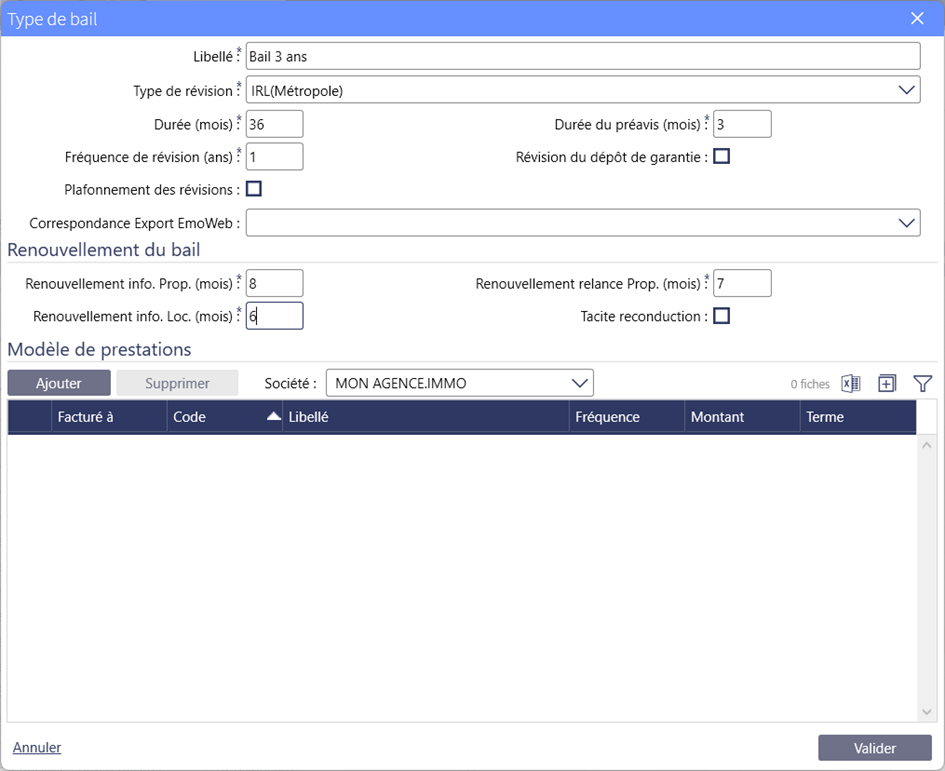
Task: Check the Tacite reconduction box
Action: pos(721,316)
